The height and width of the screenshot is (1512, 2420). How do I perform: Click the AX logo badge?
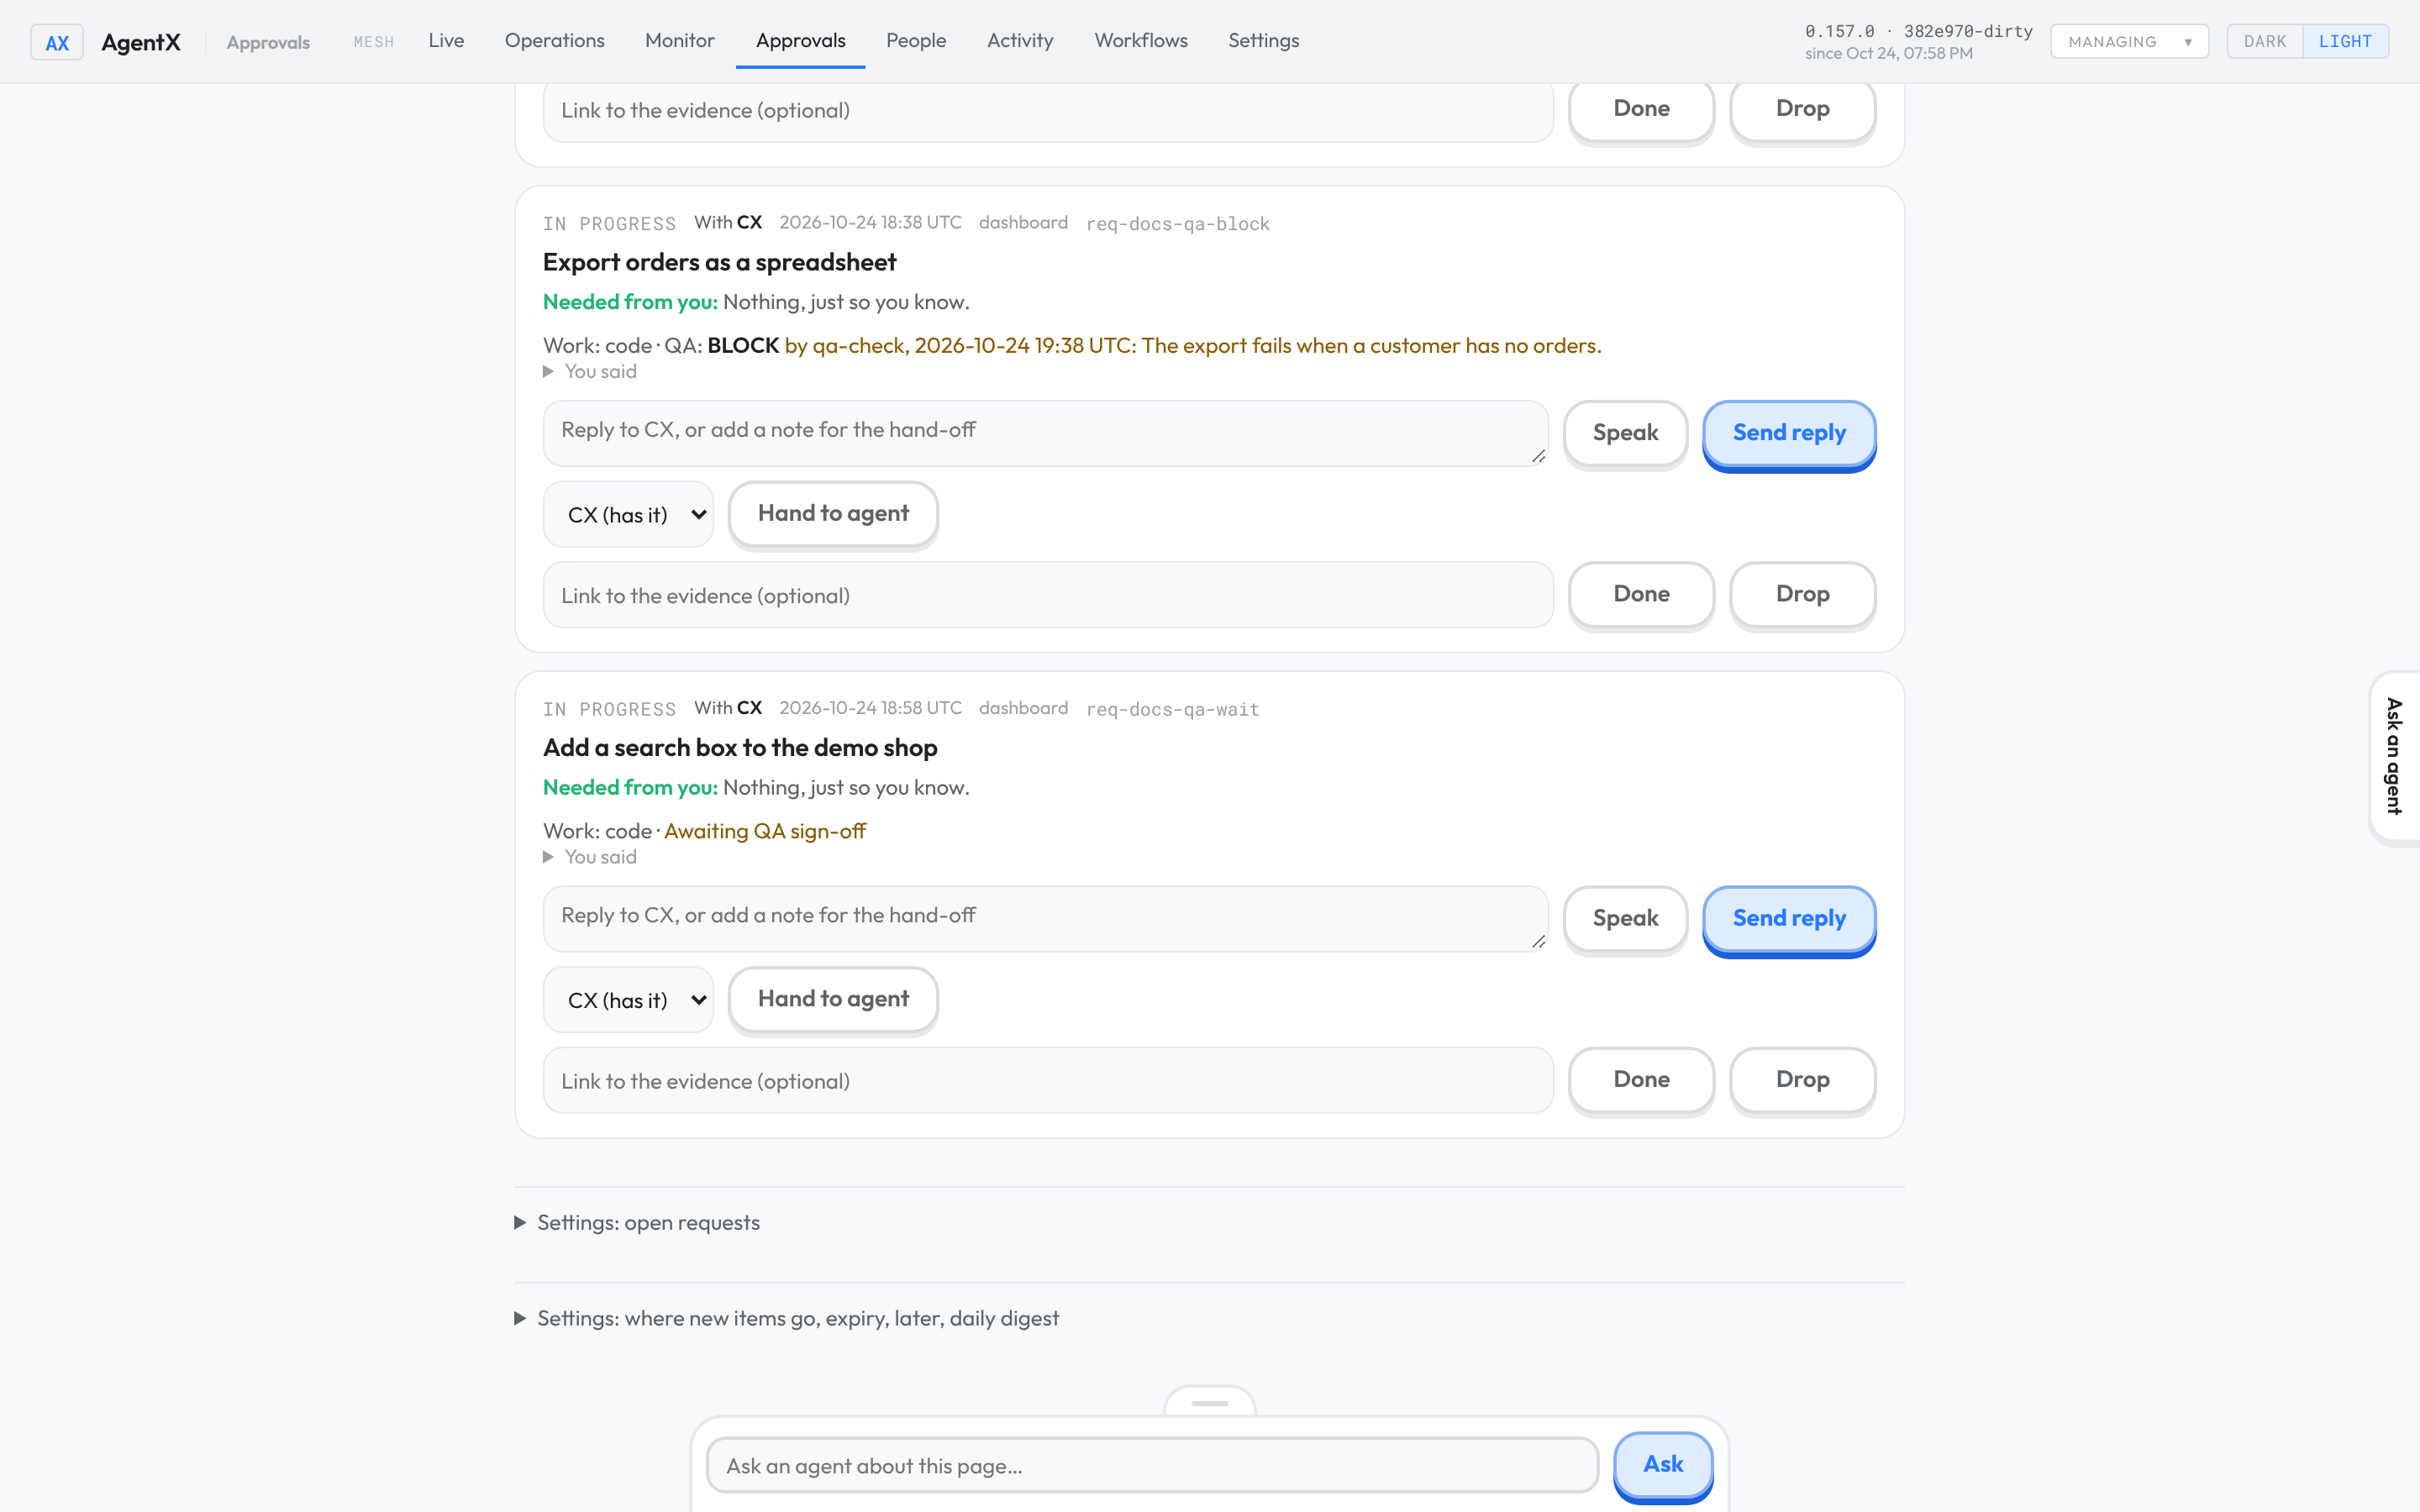click(57, 42)
